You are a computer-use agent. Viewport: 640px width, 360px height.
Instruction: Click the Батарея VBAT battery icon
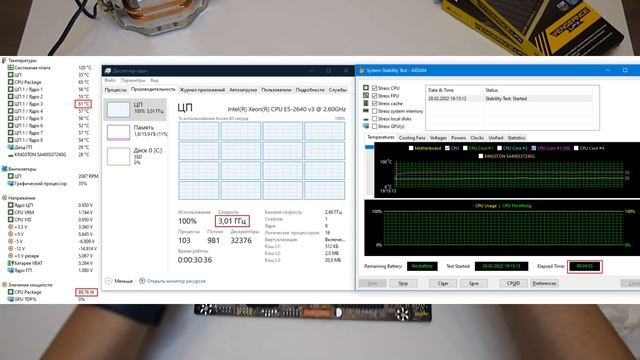tap(11, 263)
